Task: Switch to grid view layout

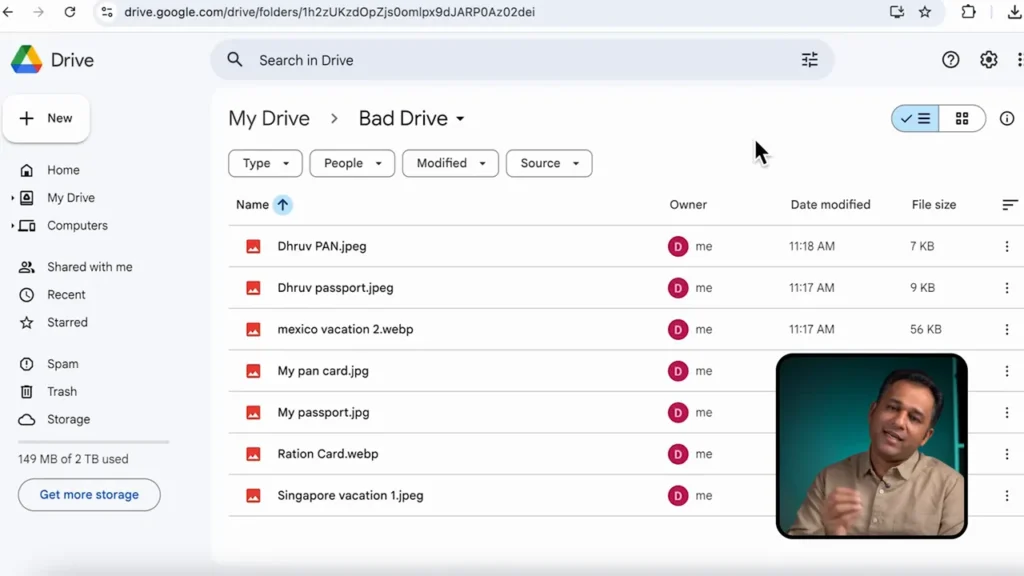Action: click(x=961, y=118)
